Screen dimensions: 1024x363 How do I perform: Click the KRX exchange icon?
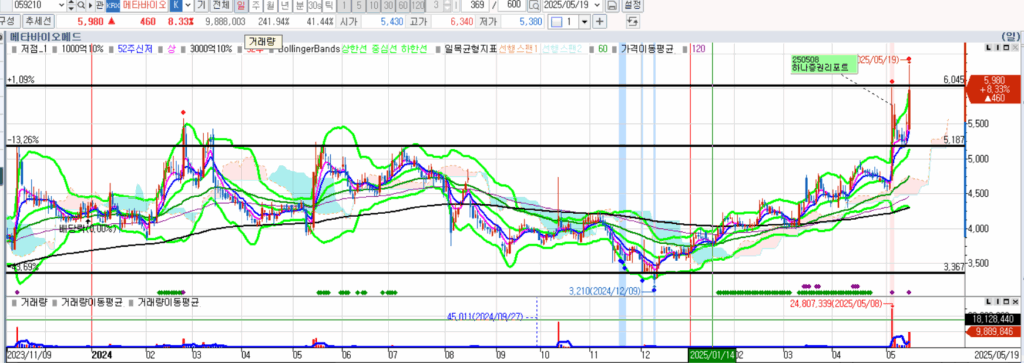pos(112,5)
